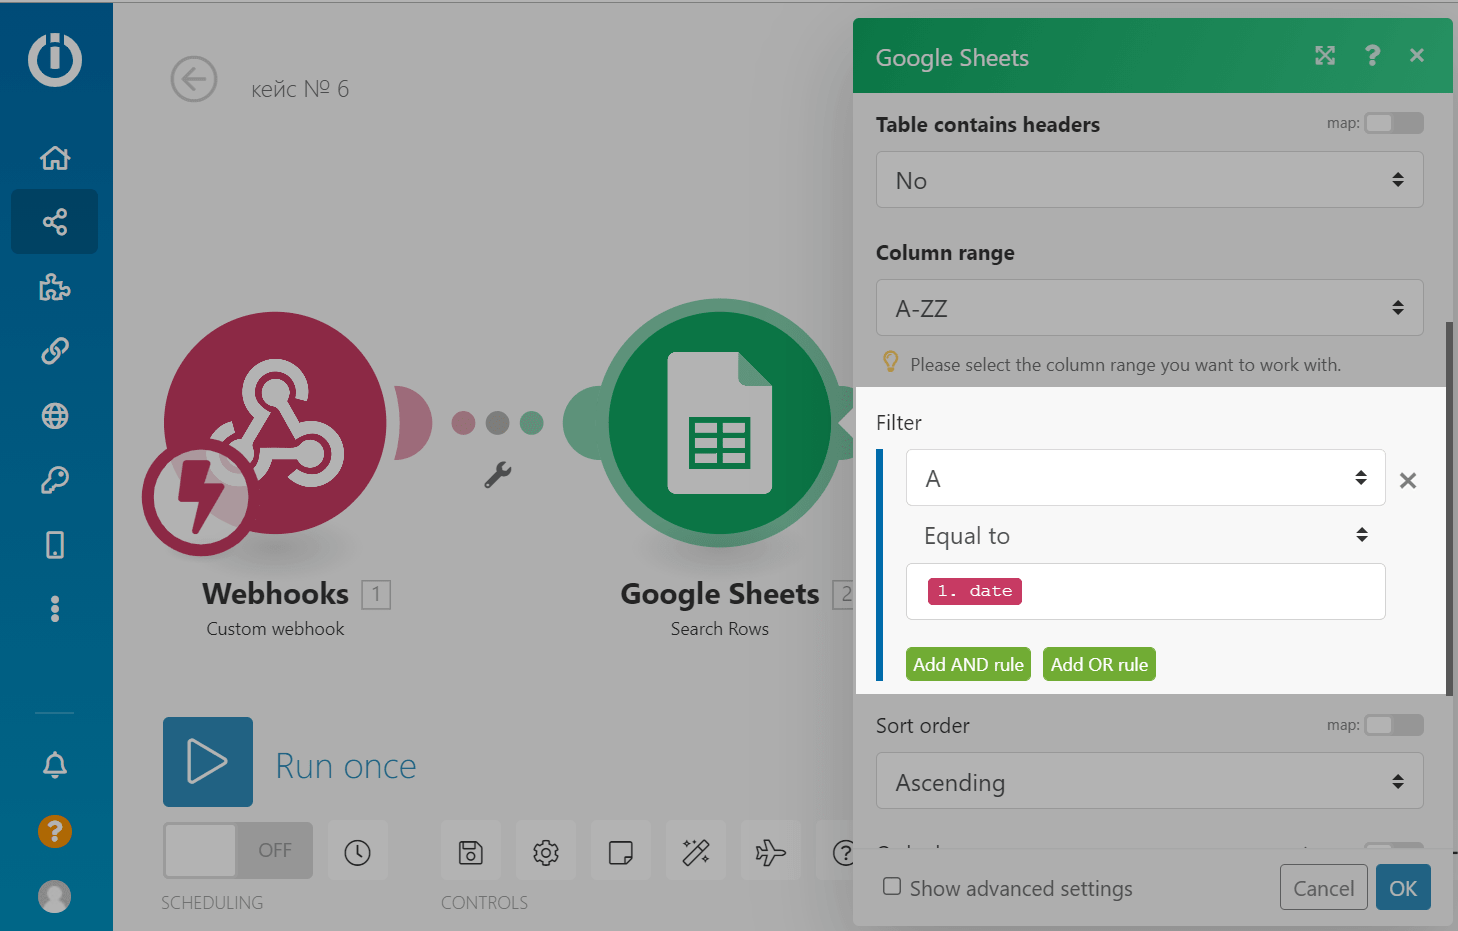This screenshot has height=931, width=1458.
Task: Open Keys icon in sidebar
Action: pyautogui.click(x=55, y=480)
